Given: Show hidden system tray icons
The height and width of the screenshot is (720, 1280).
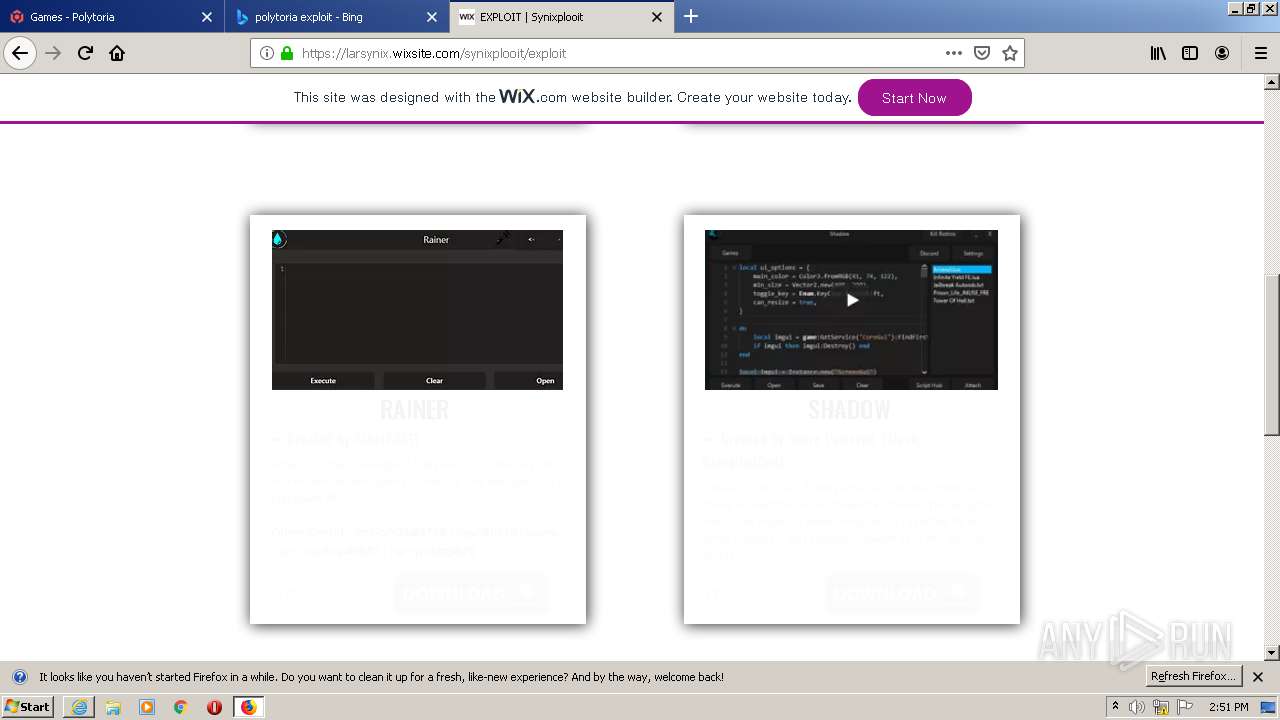Looking at the screenshot, I should pyautogui.click(x=1115, y=707).
